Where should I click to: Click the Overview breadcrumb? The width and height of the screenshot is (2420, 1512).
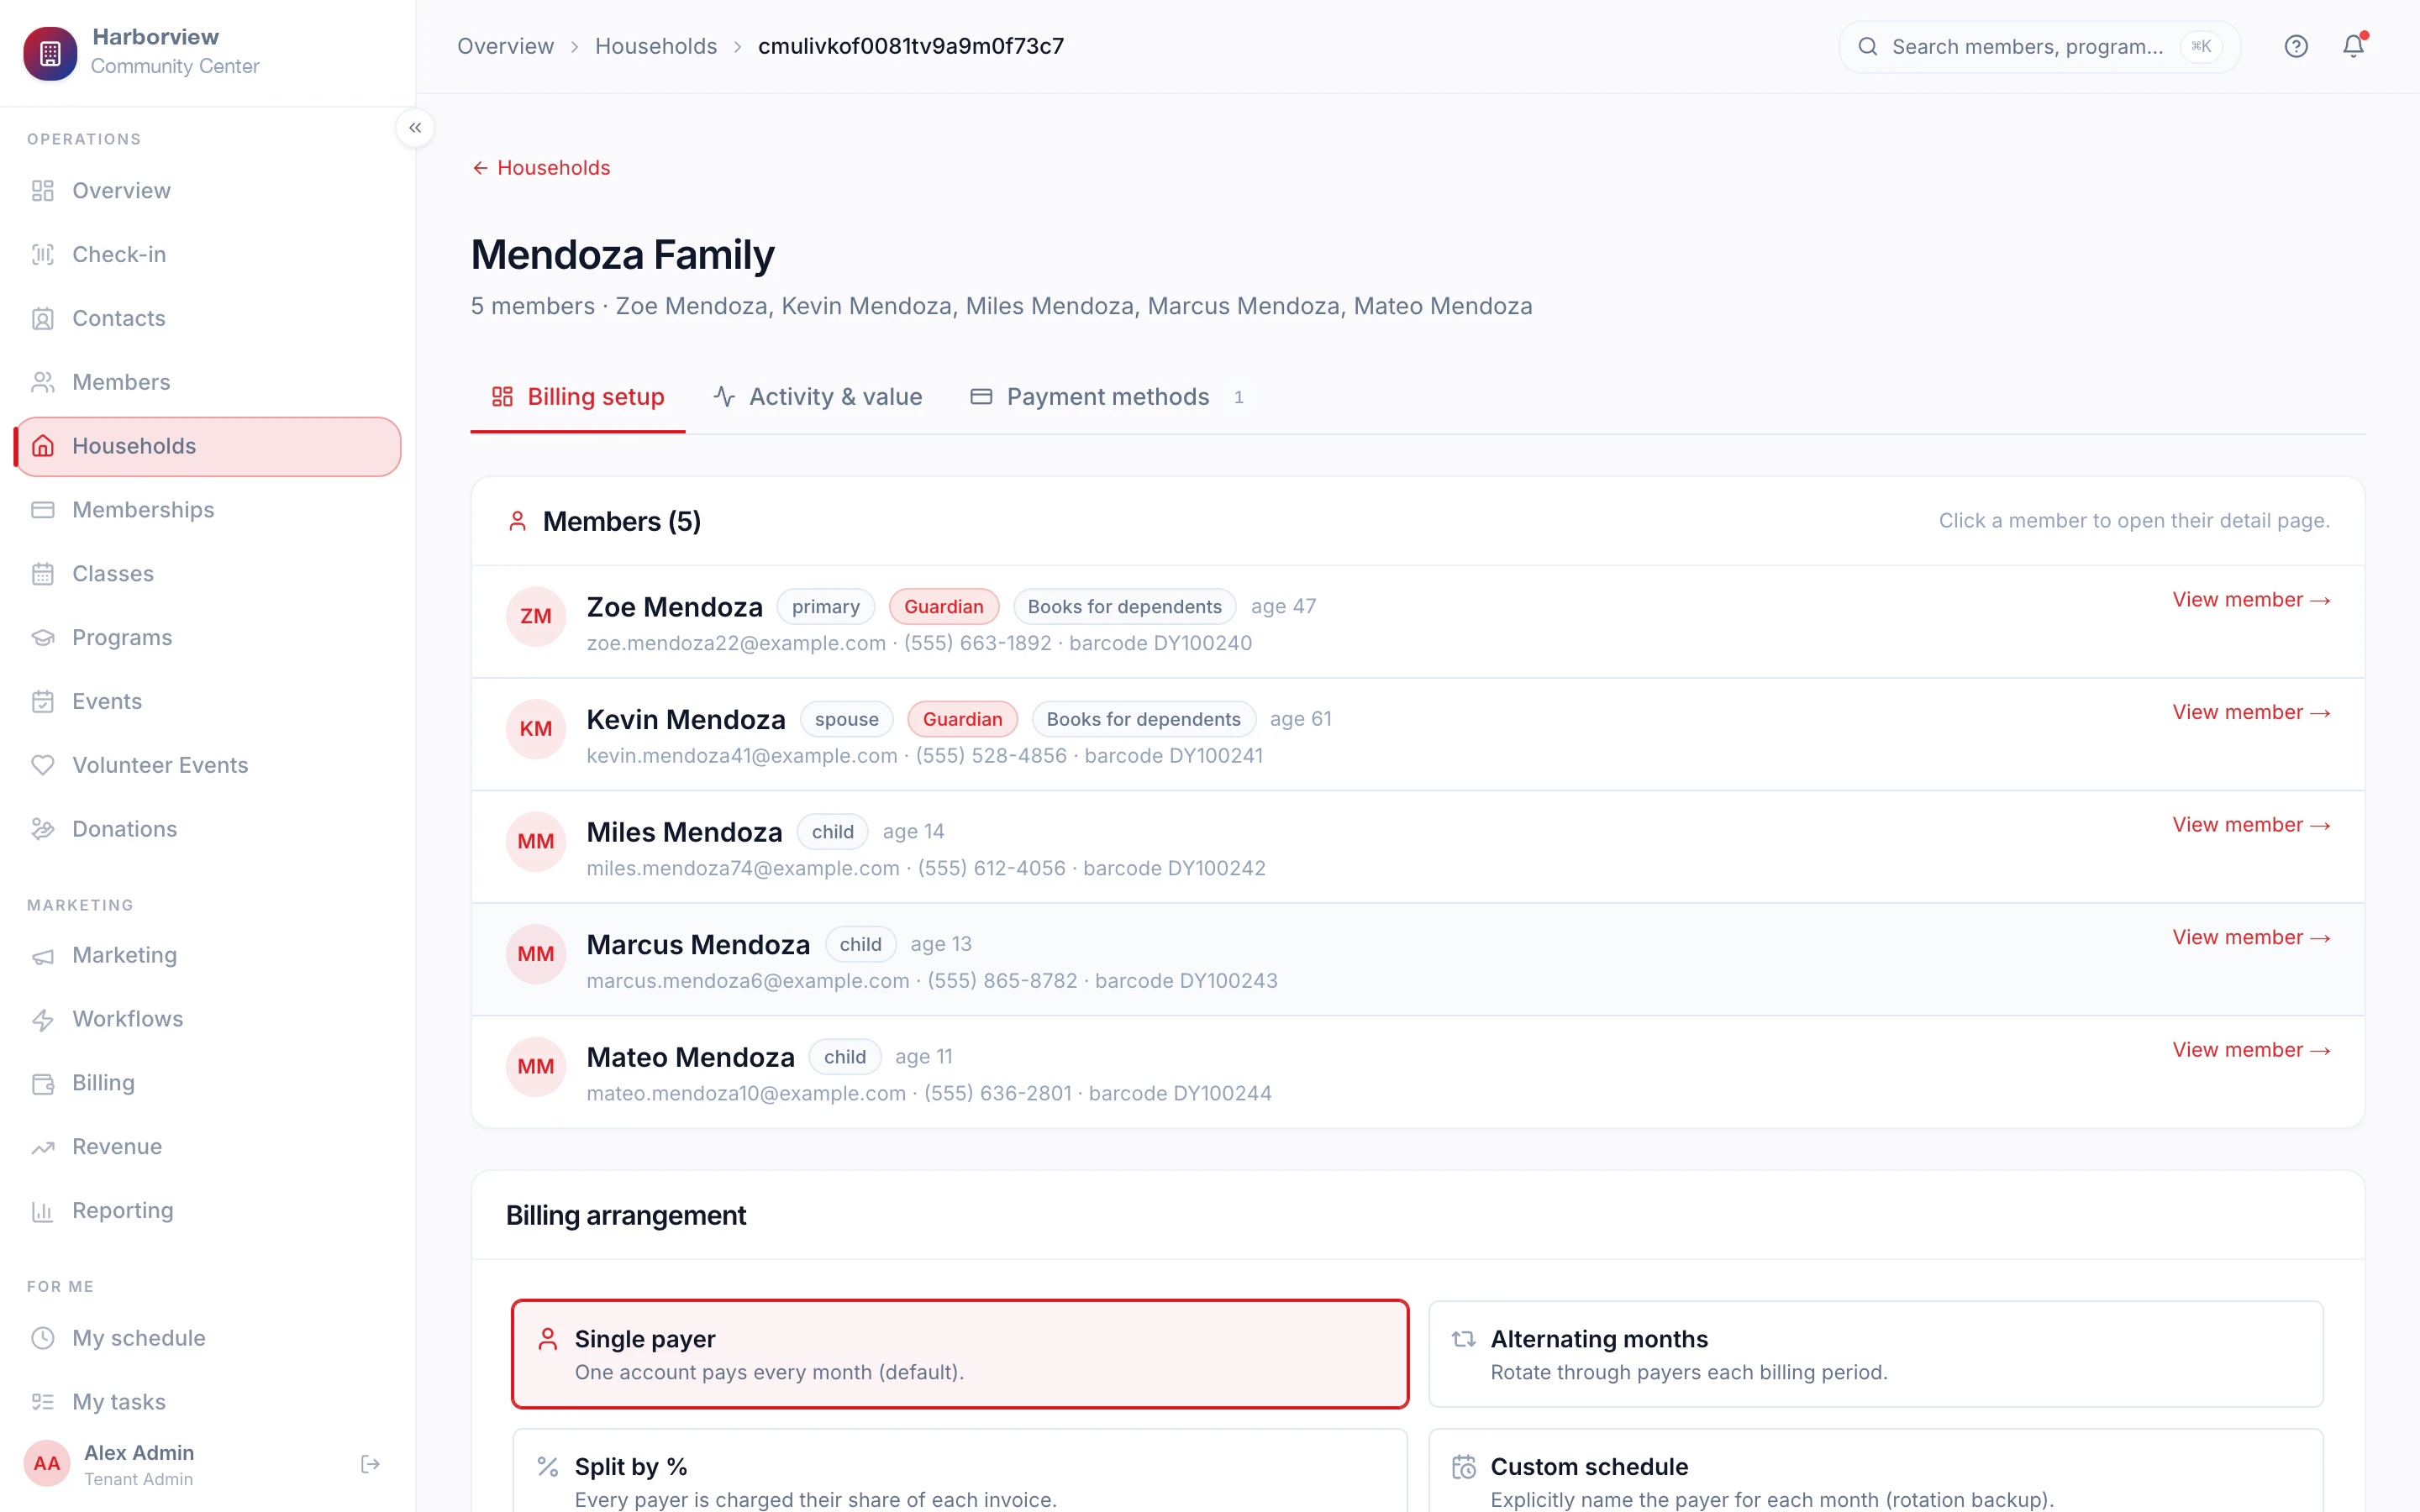505,47
